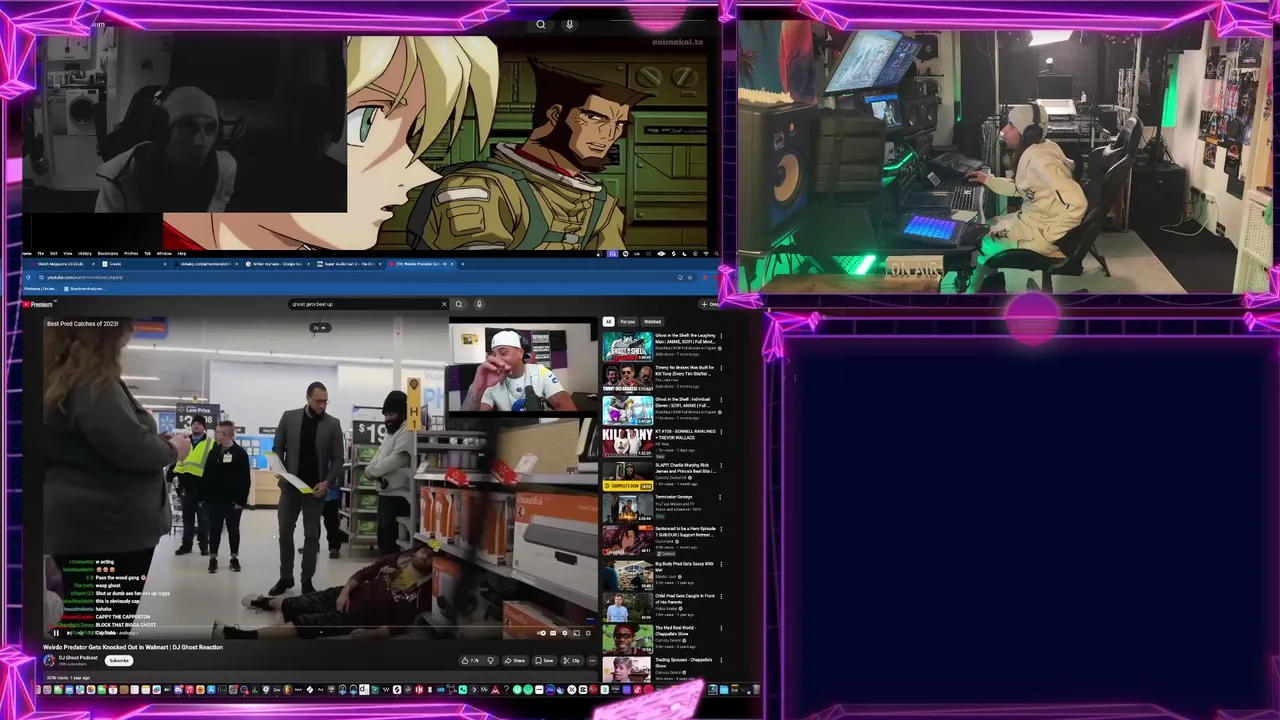Seek on the YouTube video progress bar
Screen dimensions: 1280x720
[321, 626]
